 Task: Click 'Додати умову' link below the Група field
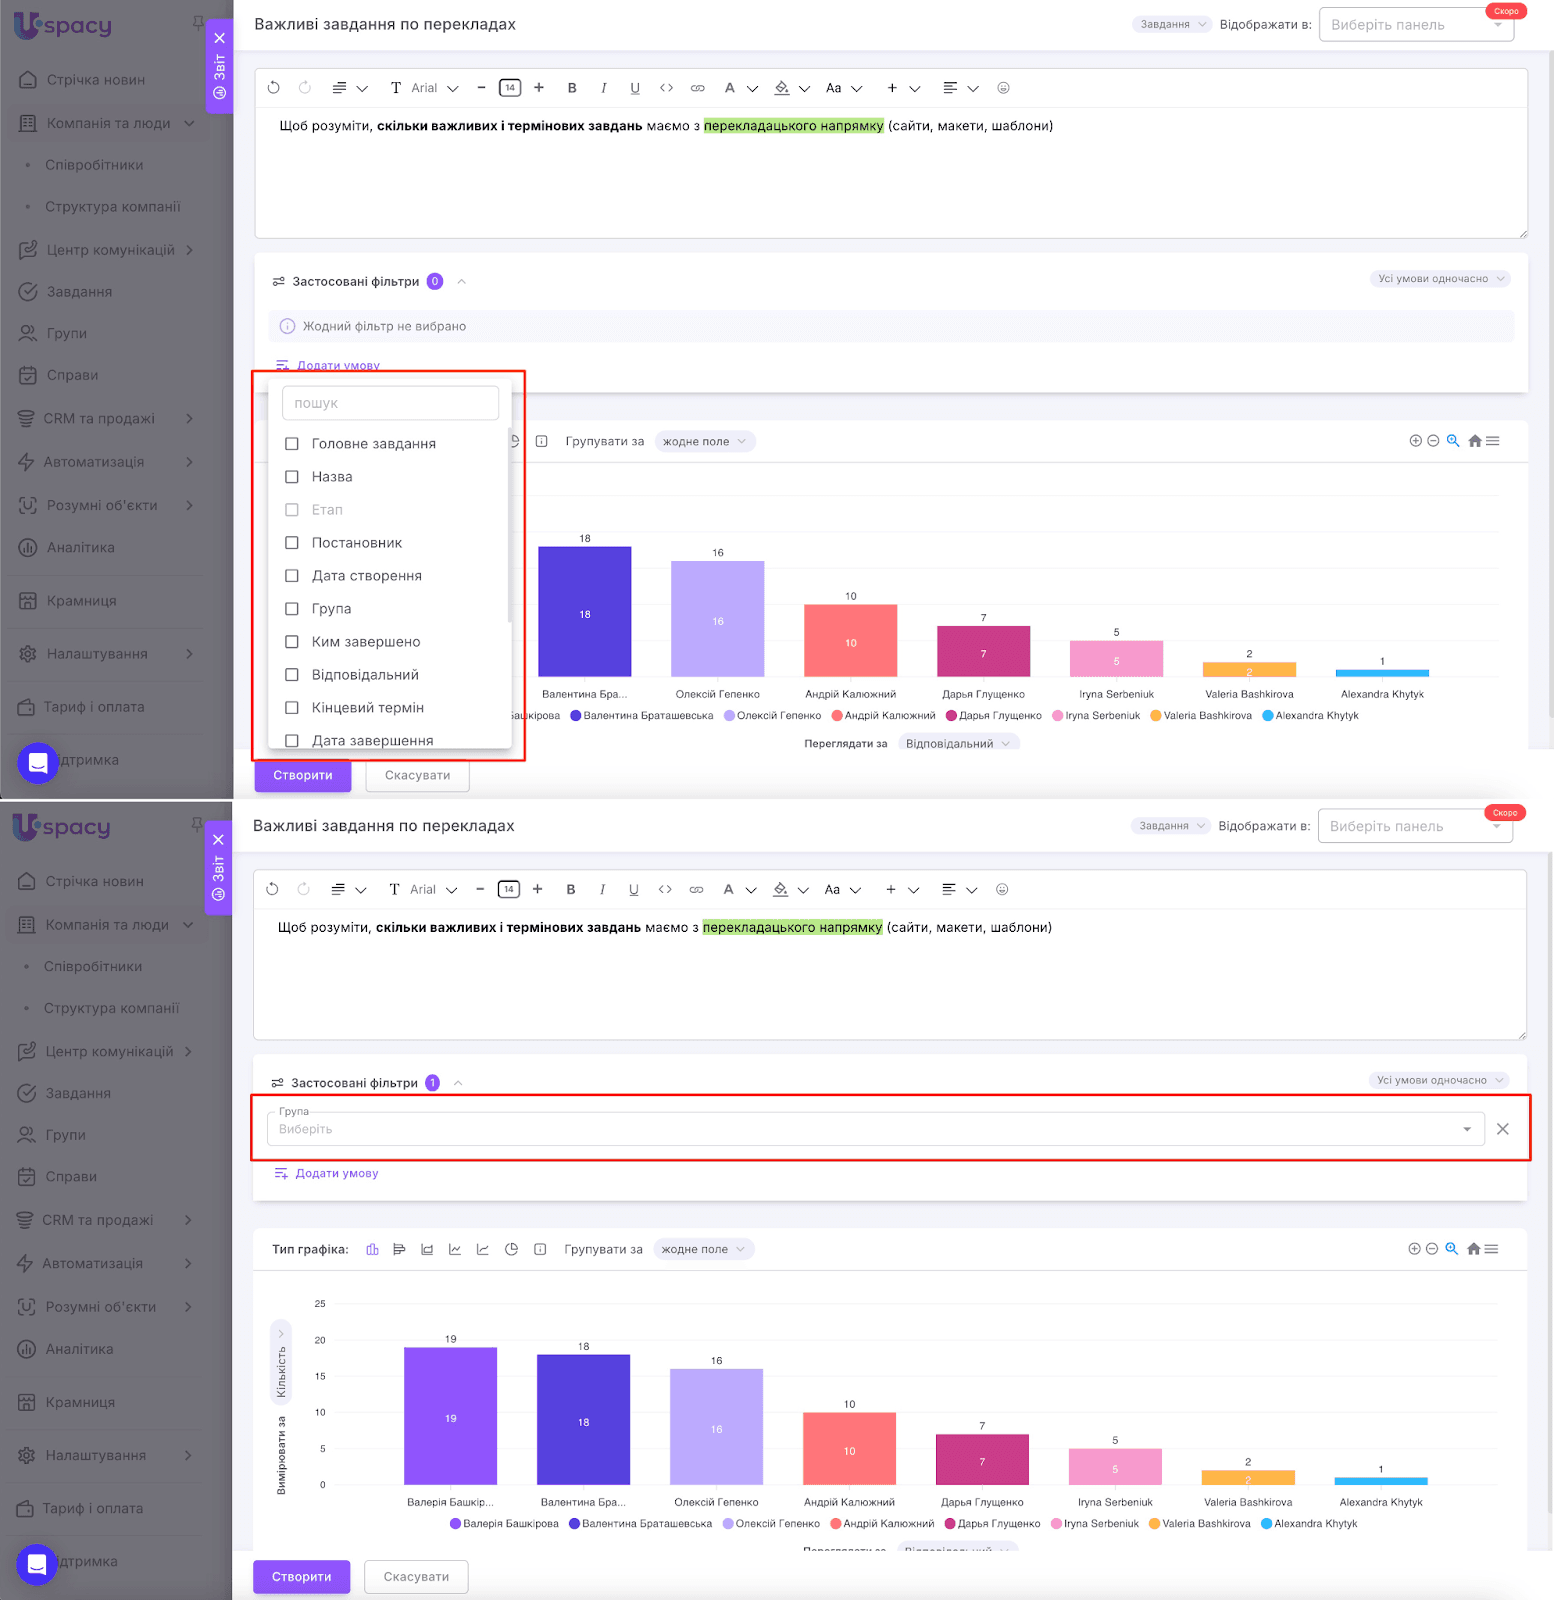pos(336,1173)
